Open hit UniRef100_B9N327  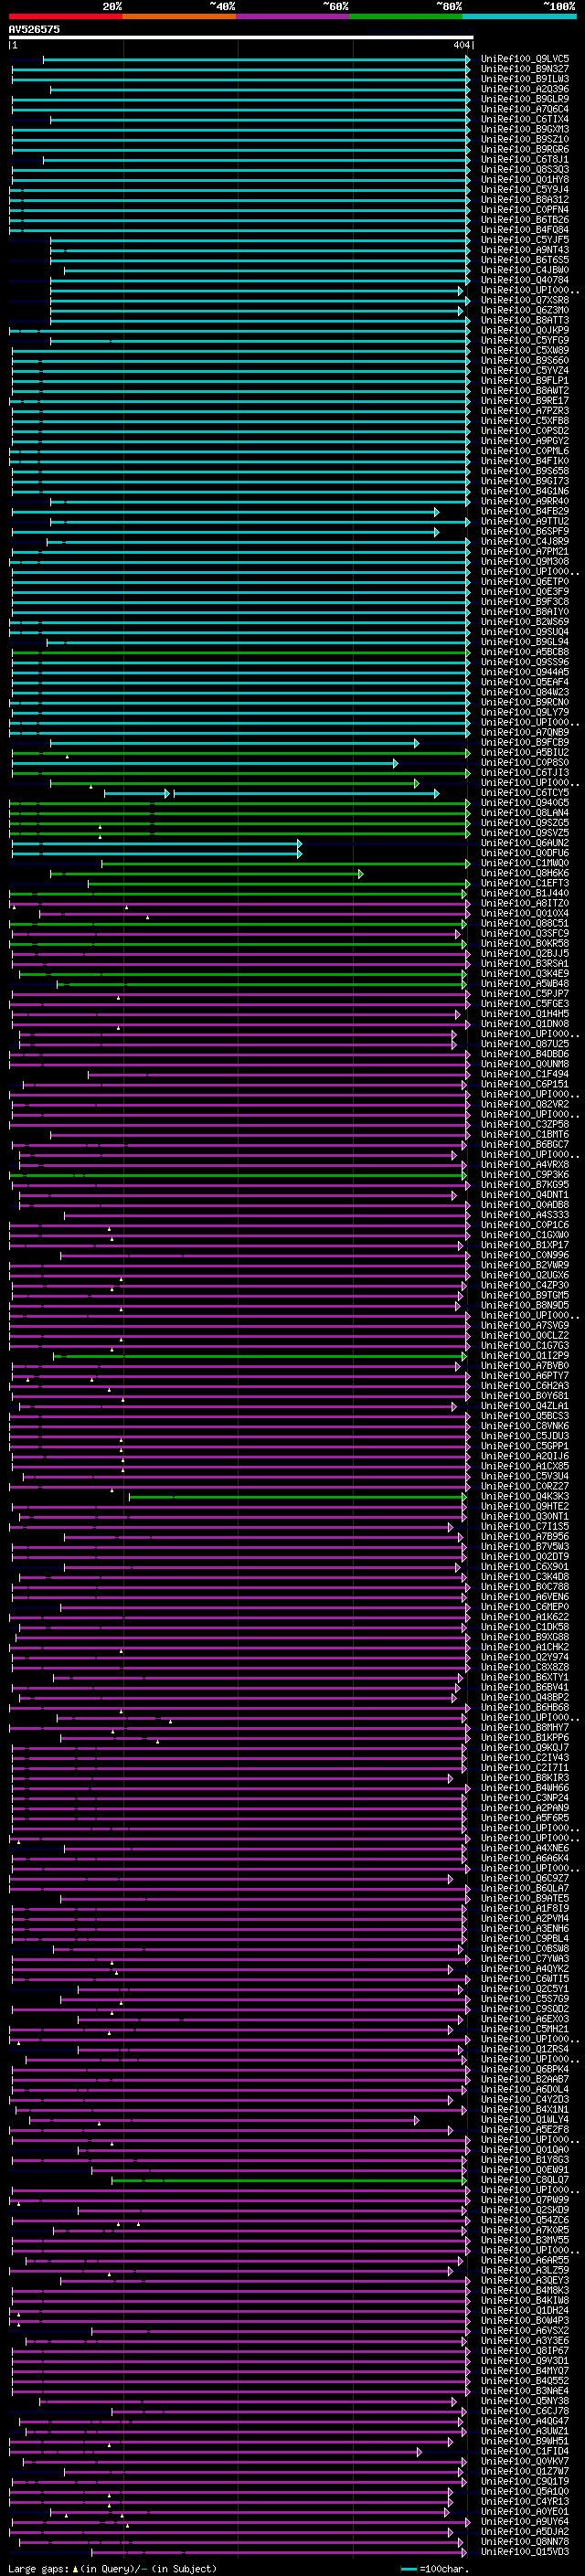click(525, 69)
